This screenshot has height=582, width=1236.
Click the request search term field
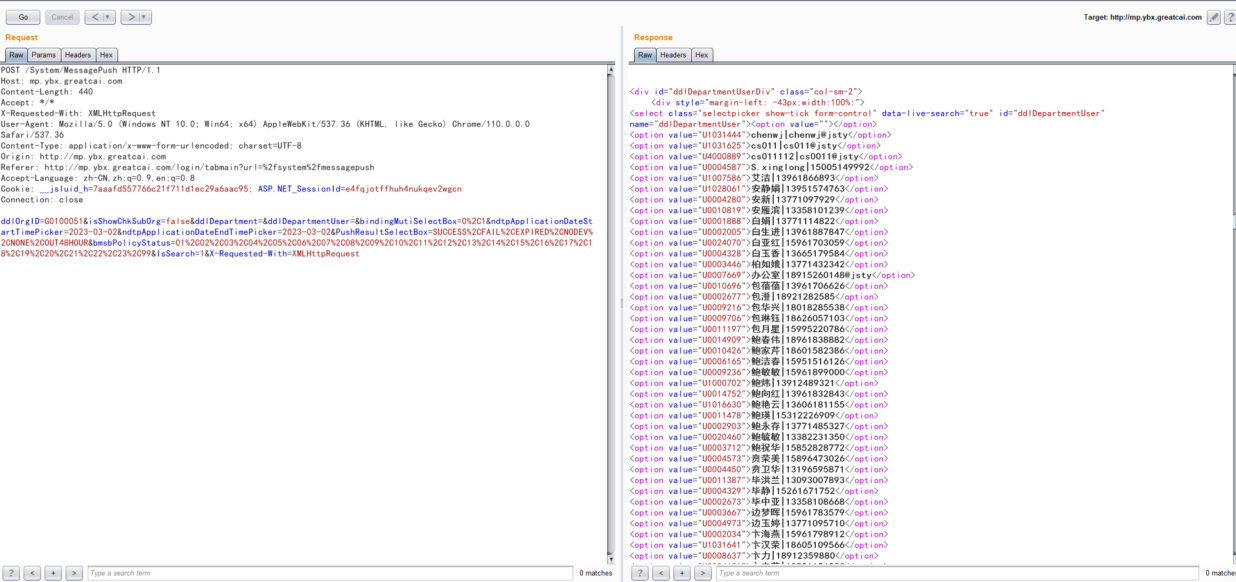(x=330, y=573)
